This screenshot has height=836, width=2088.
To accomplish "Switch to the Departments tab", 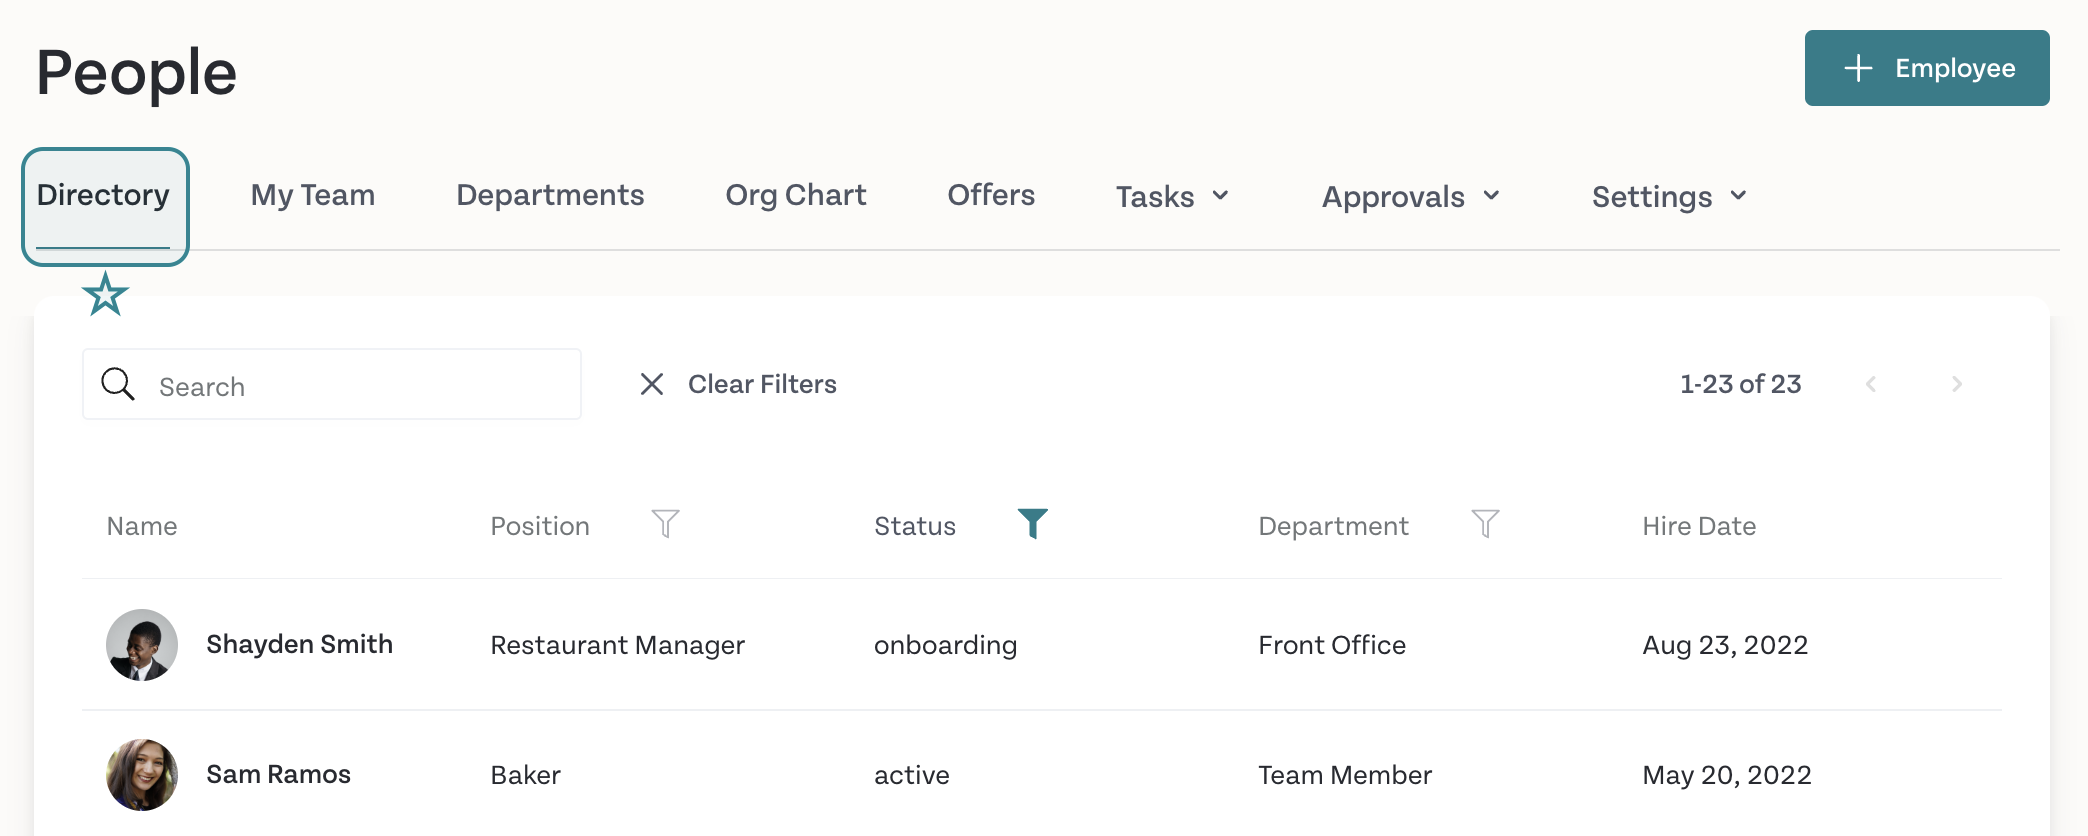I will click(x=550, y=195).
